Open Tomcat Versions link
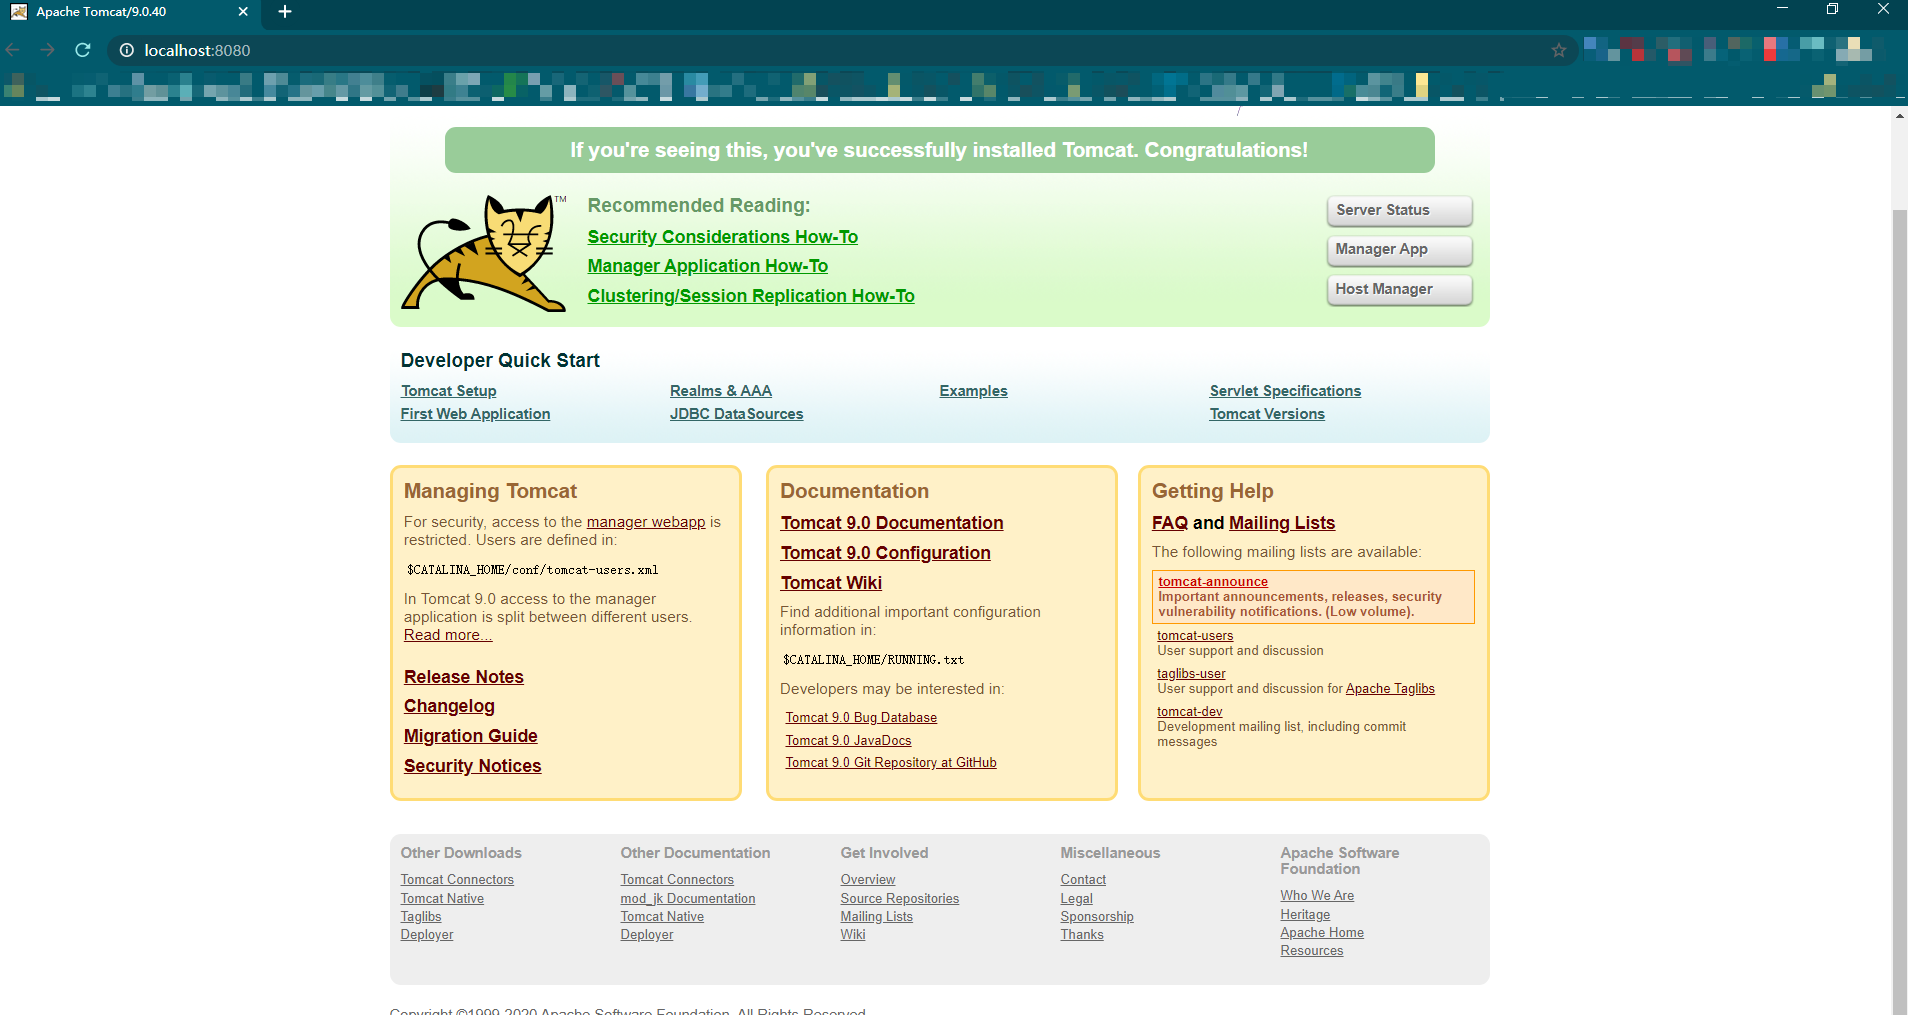 pyautogui.click(x=1267, y=414)
